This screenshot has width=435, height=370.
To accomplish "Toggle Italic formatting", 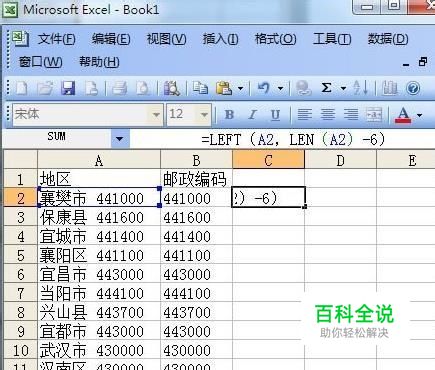I will [x=252, y=115].
